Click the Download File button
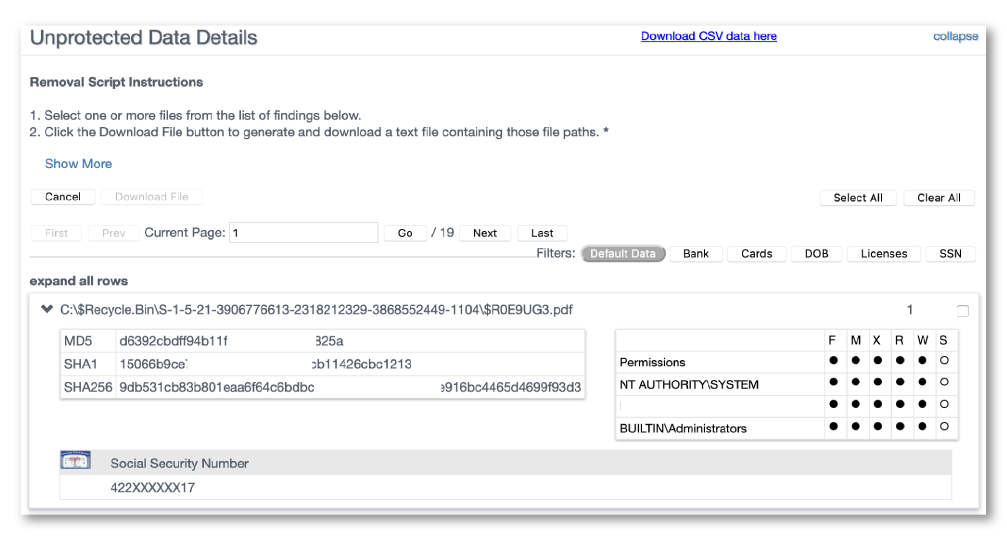 (x=152, y=196)
